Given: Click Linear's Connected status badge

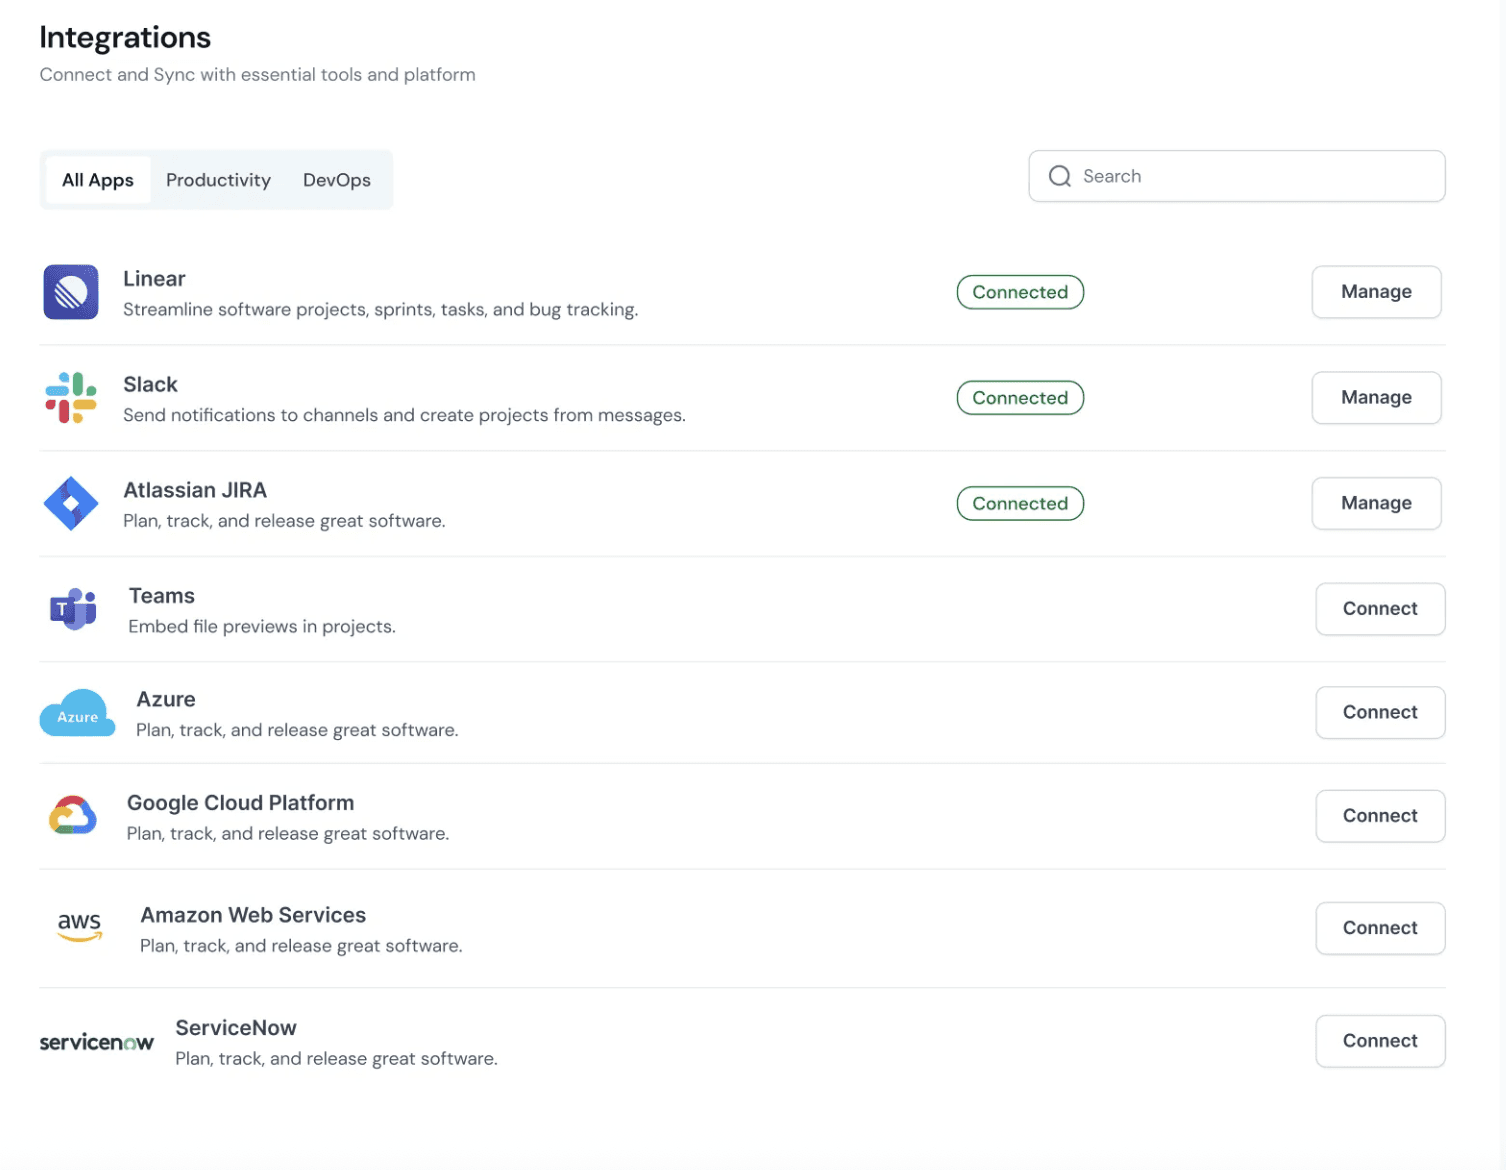Looking at the screenshot, I should pyautogui.click(x=1020, y=292).
